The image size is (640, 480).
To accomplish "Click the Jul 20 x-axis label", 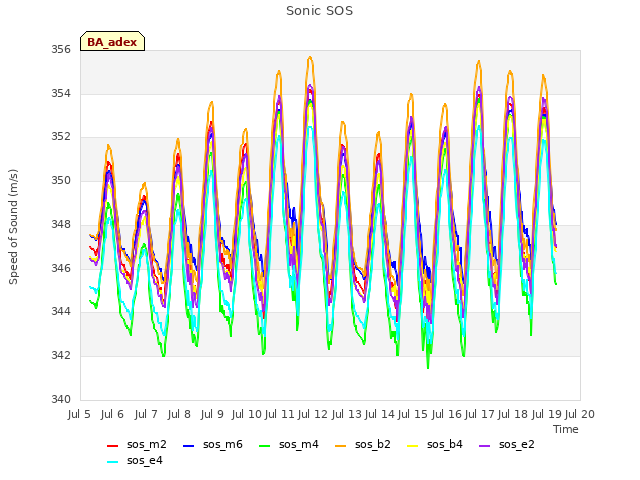I will click(x=580, y=414).
